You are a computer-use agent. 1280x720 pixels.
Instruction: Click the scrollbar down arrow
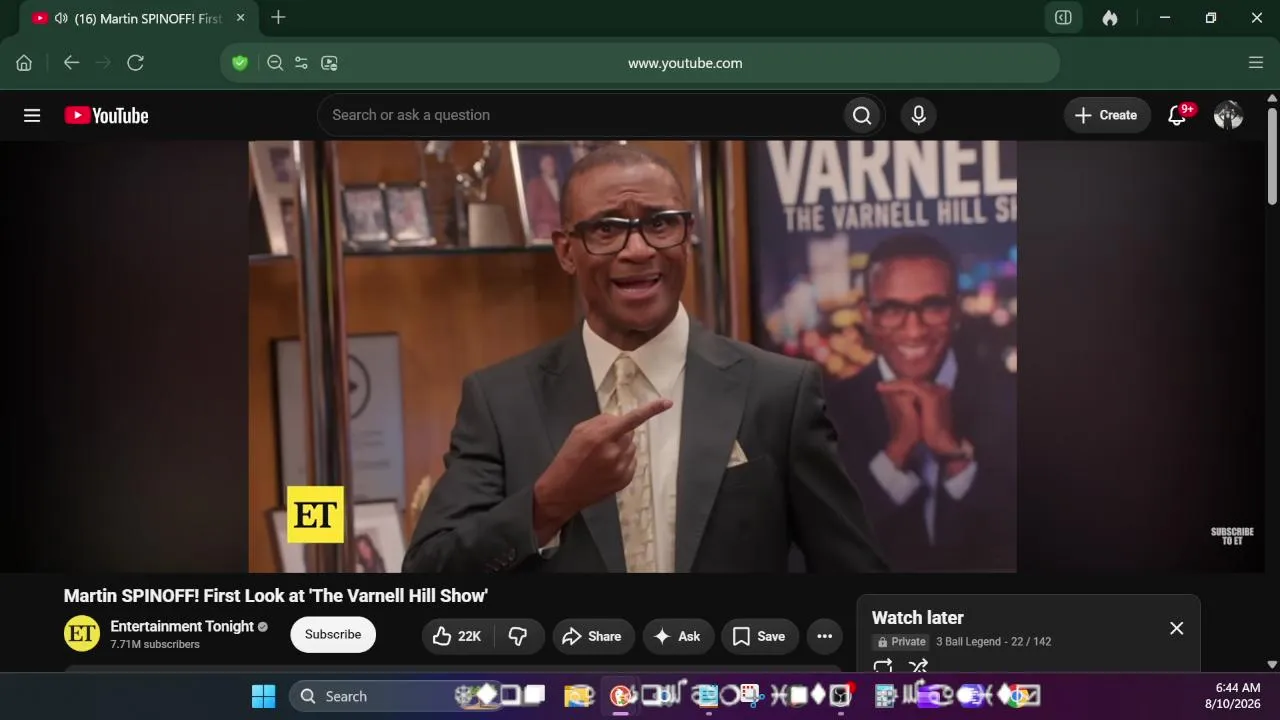(x=1272, y=664)
